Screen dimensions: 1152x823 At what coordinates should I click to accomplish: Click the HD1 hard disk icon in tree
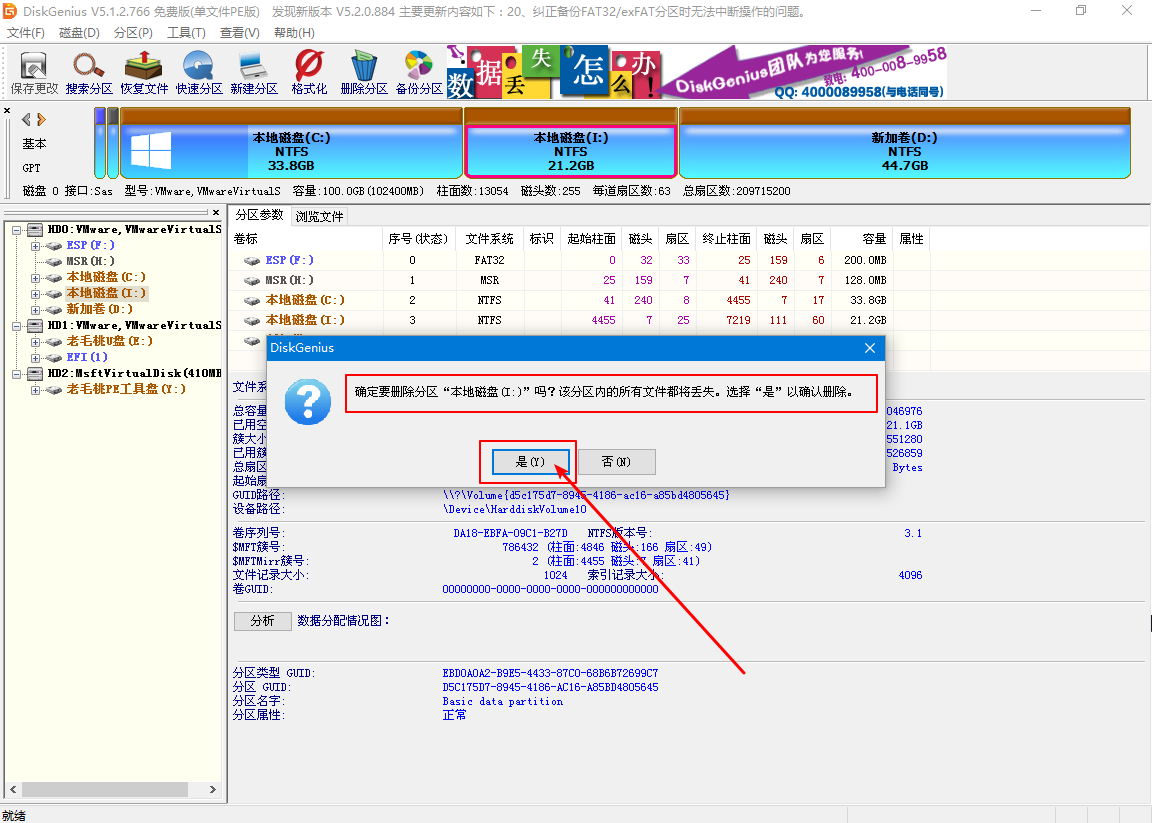[35, 325]
